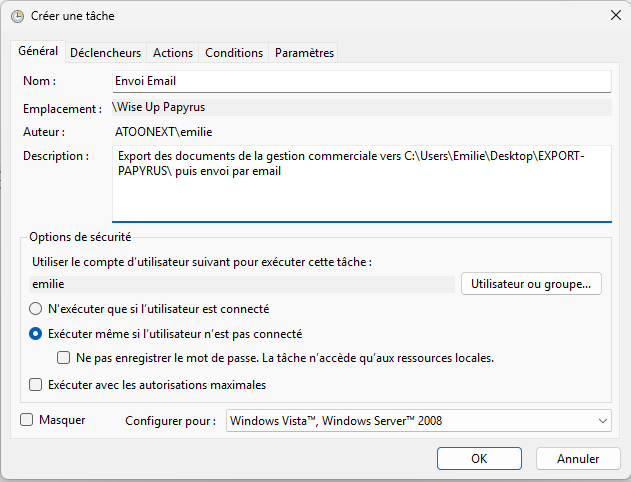The height and width of the screenshot is (482, 631).
Task: Check Exécuter avec les autorisations maximales
Action: [36, 384]
